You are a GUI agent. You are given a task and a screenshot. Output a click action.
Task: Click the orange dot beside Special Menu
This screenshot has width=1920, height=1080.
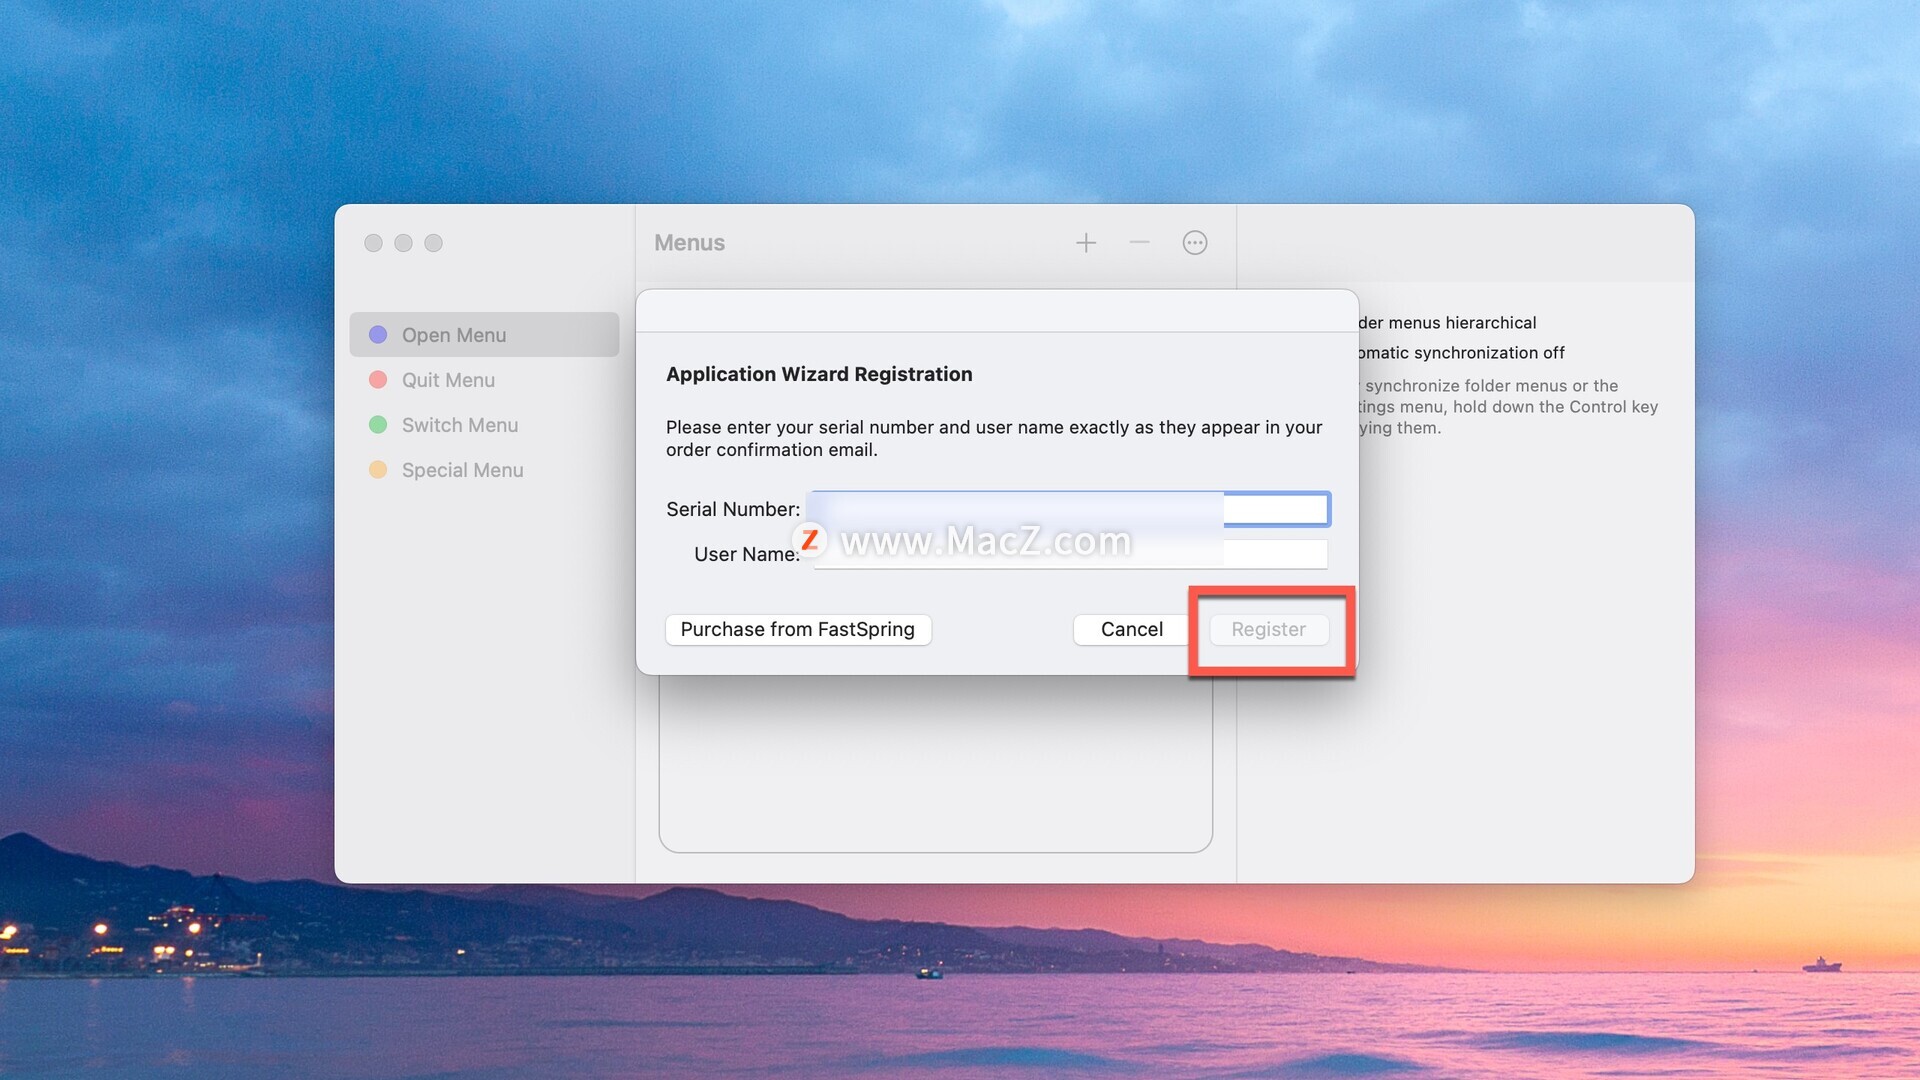[x=378, y=470]
